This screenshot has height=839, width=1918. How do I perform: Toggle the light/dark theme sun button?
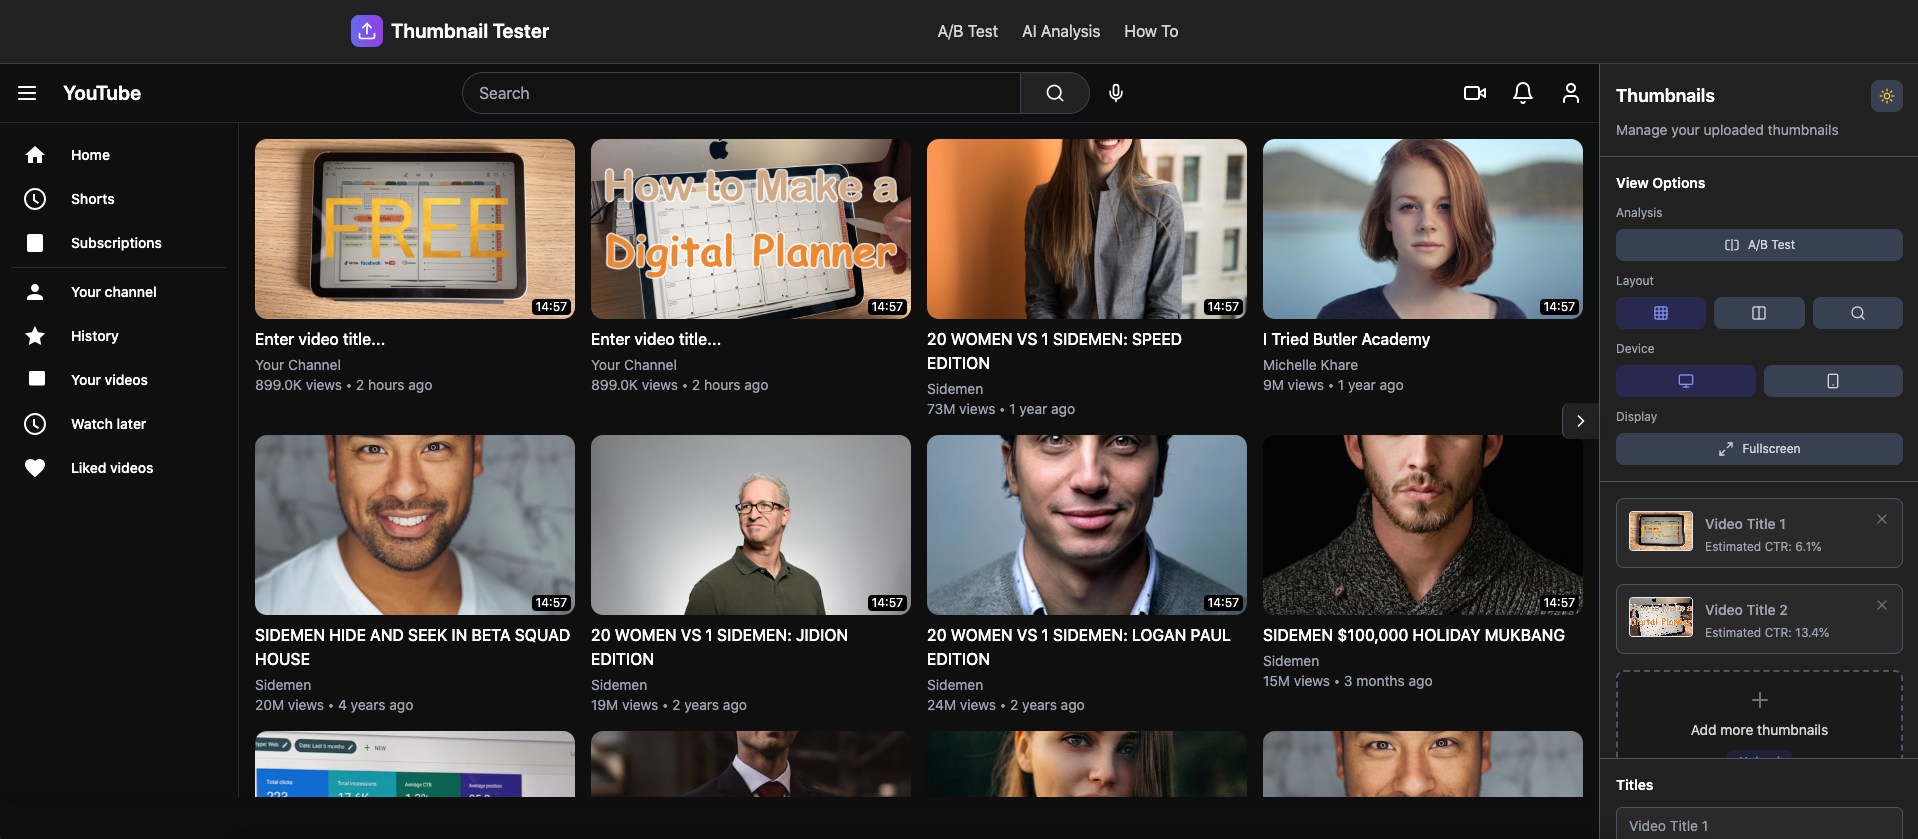[x=1886, y=96]
